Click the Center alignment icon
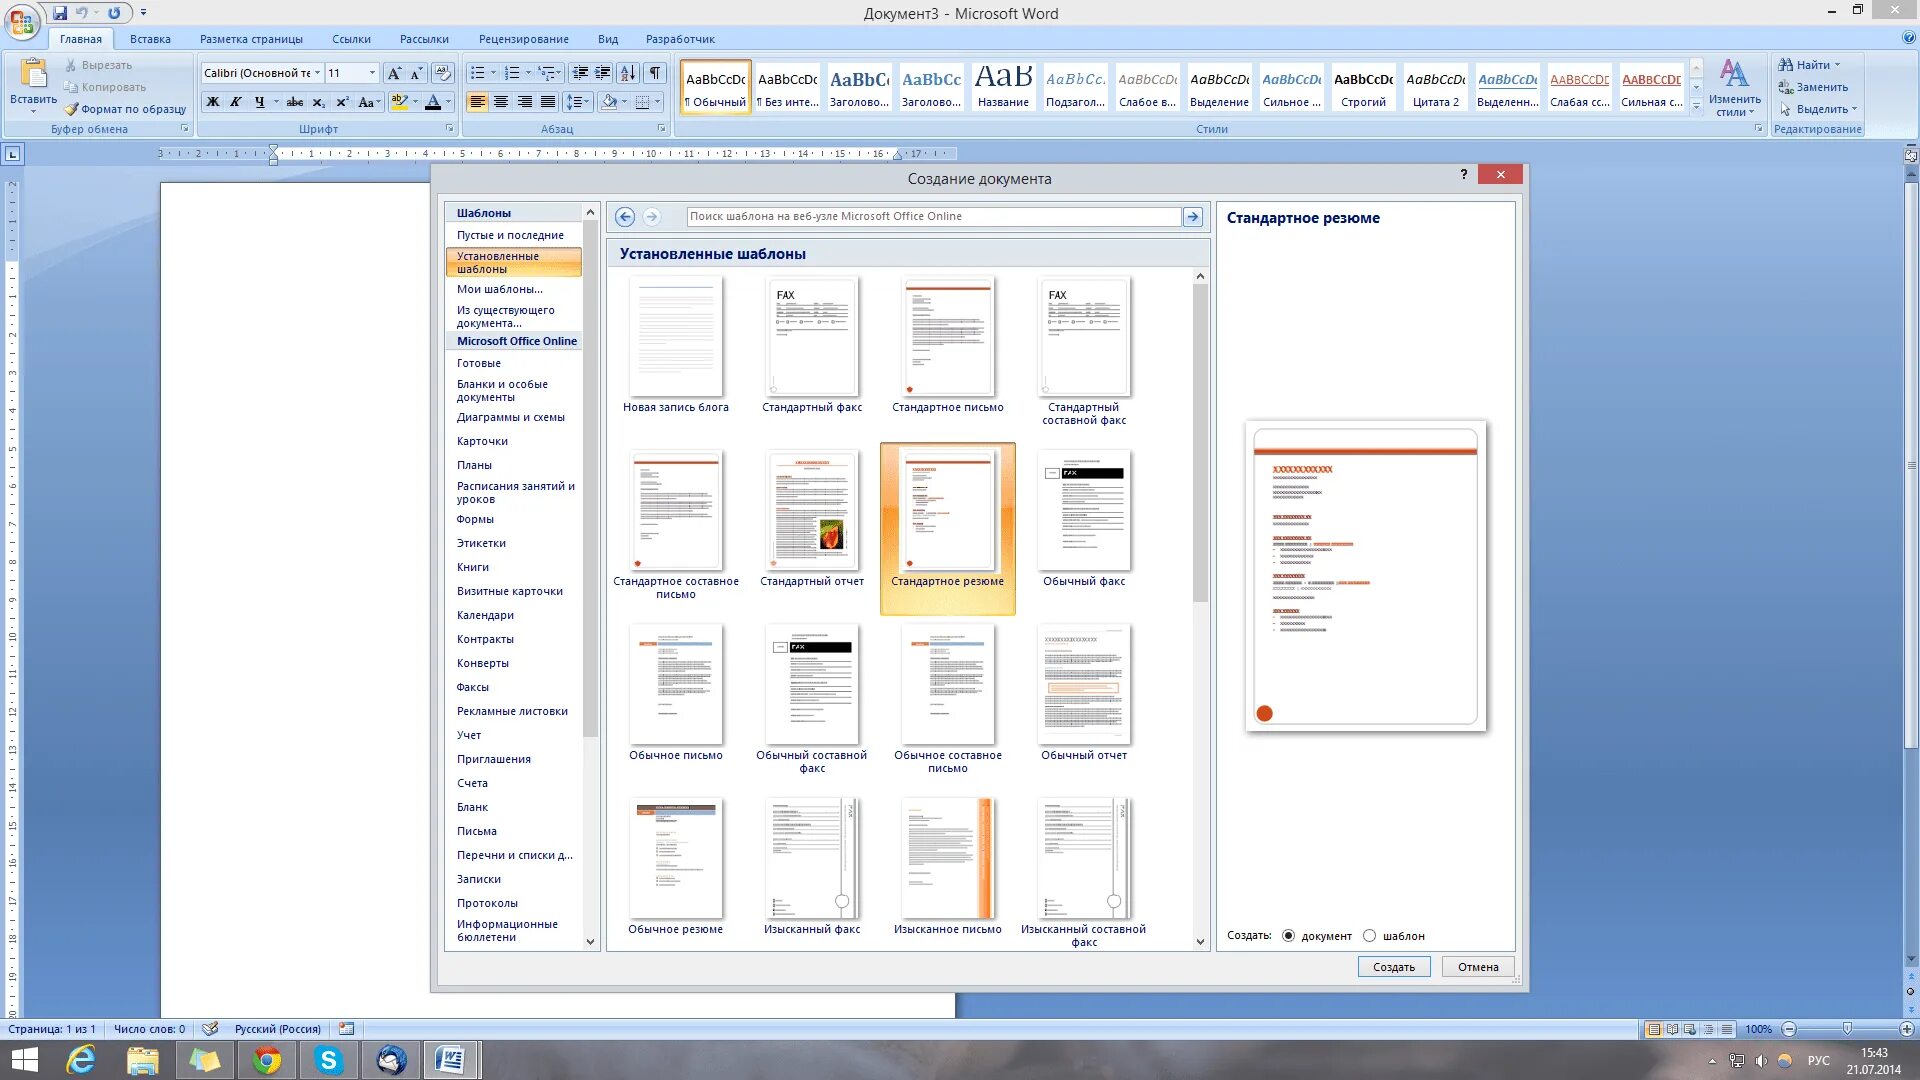This screenshot has height=1080, width=1920. coord(502,102)
